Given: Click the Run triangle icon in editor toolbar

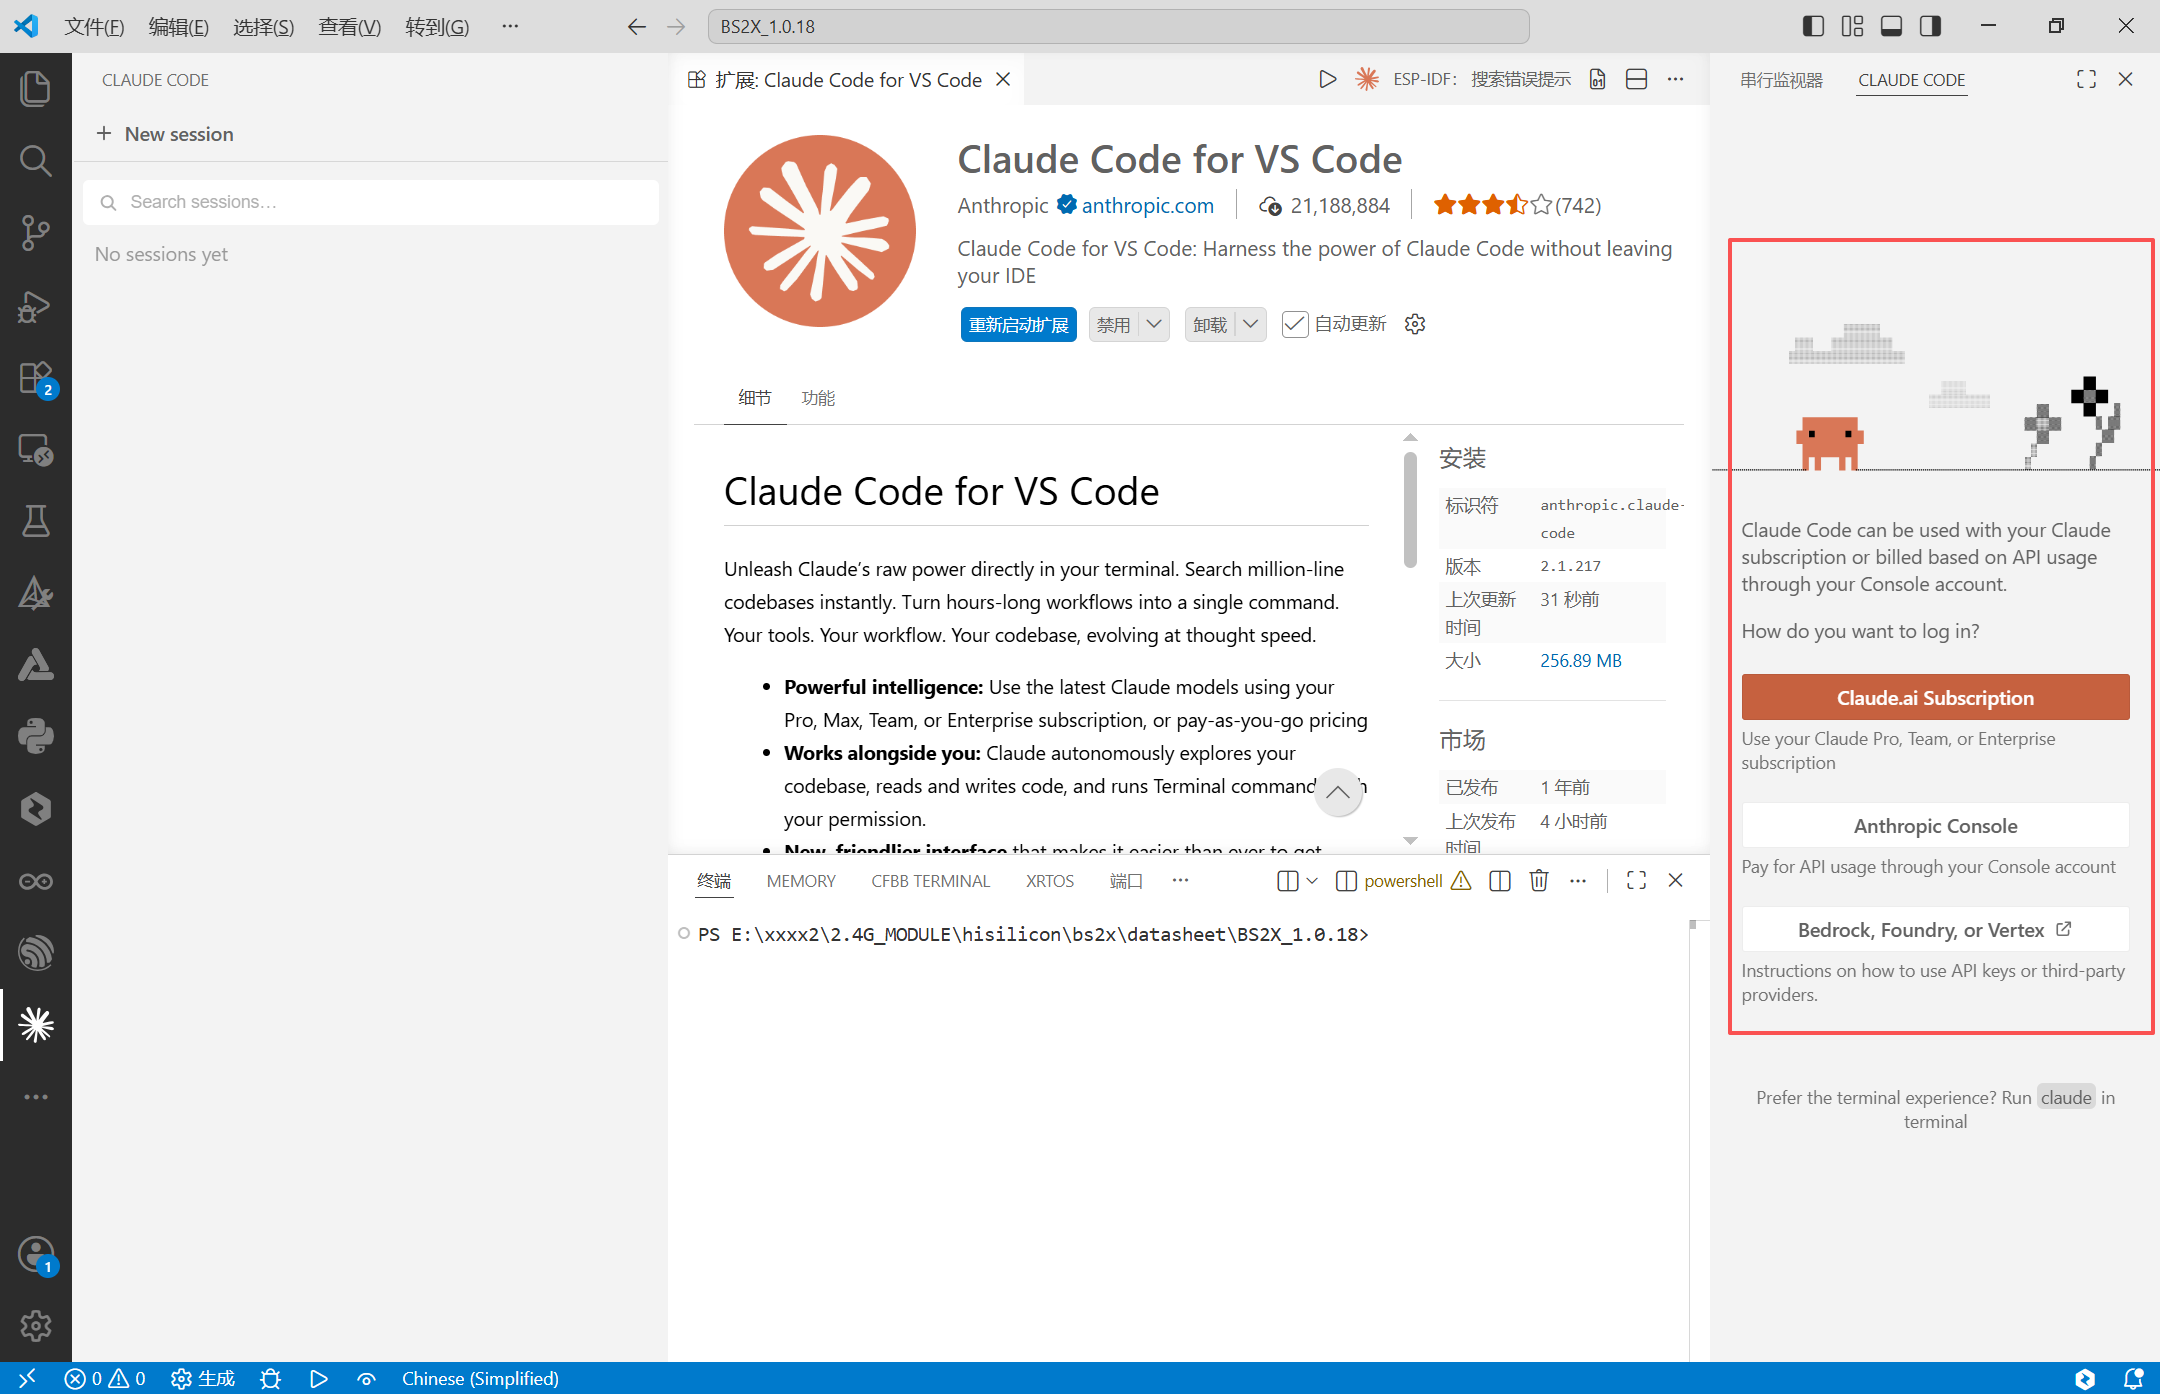Looking at the screenshot, I should [x=1327, y=79].
